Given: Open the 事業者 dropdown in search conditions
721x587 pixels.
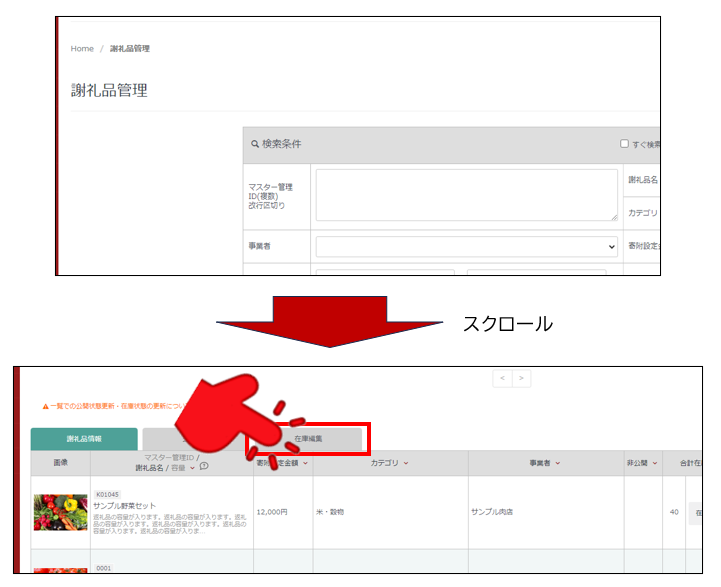Looking at the screenshot, I should [467, 246].
